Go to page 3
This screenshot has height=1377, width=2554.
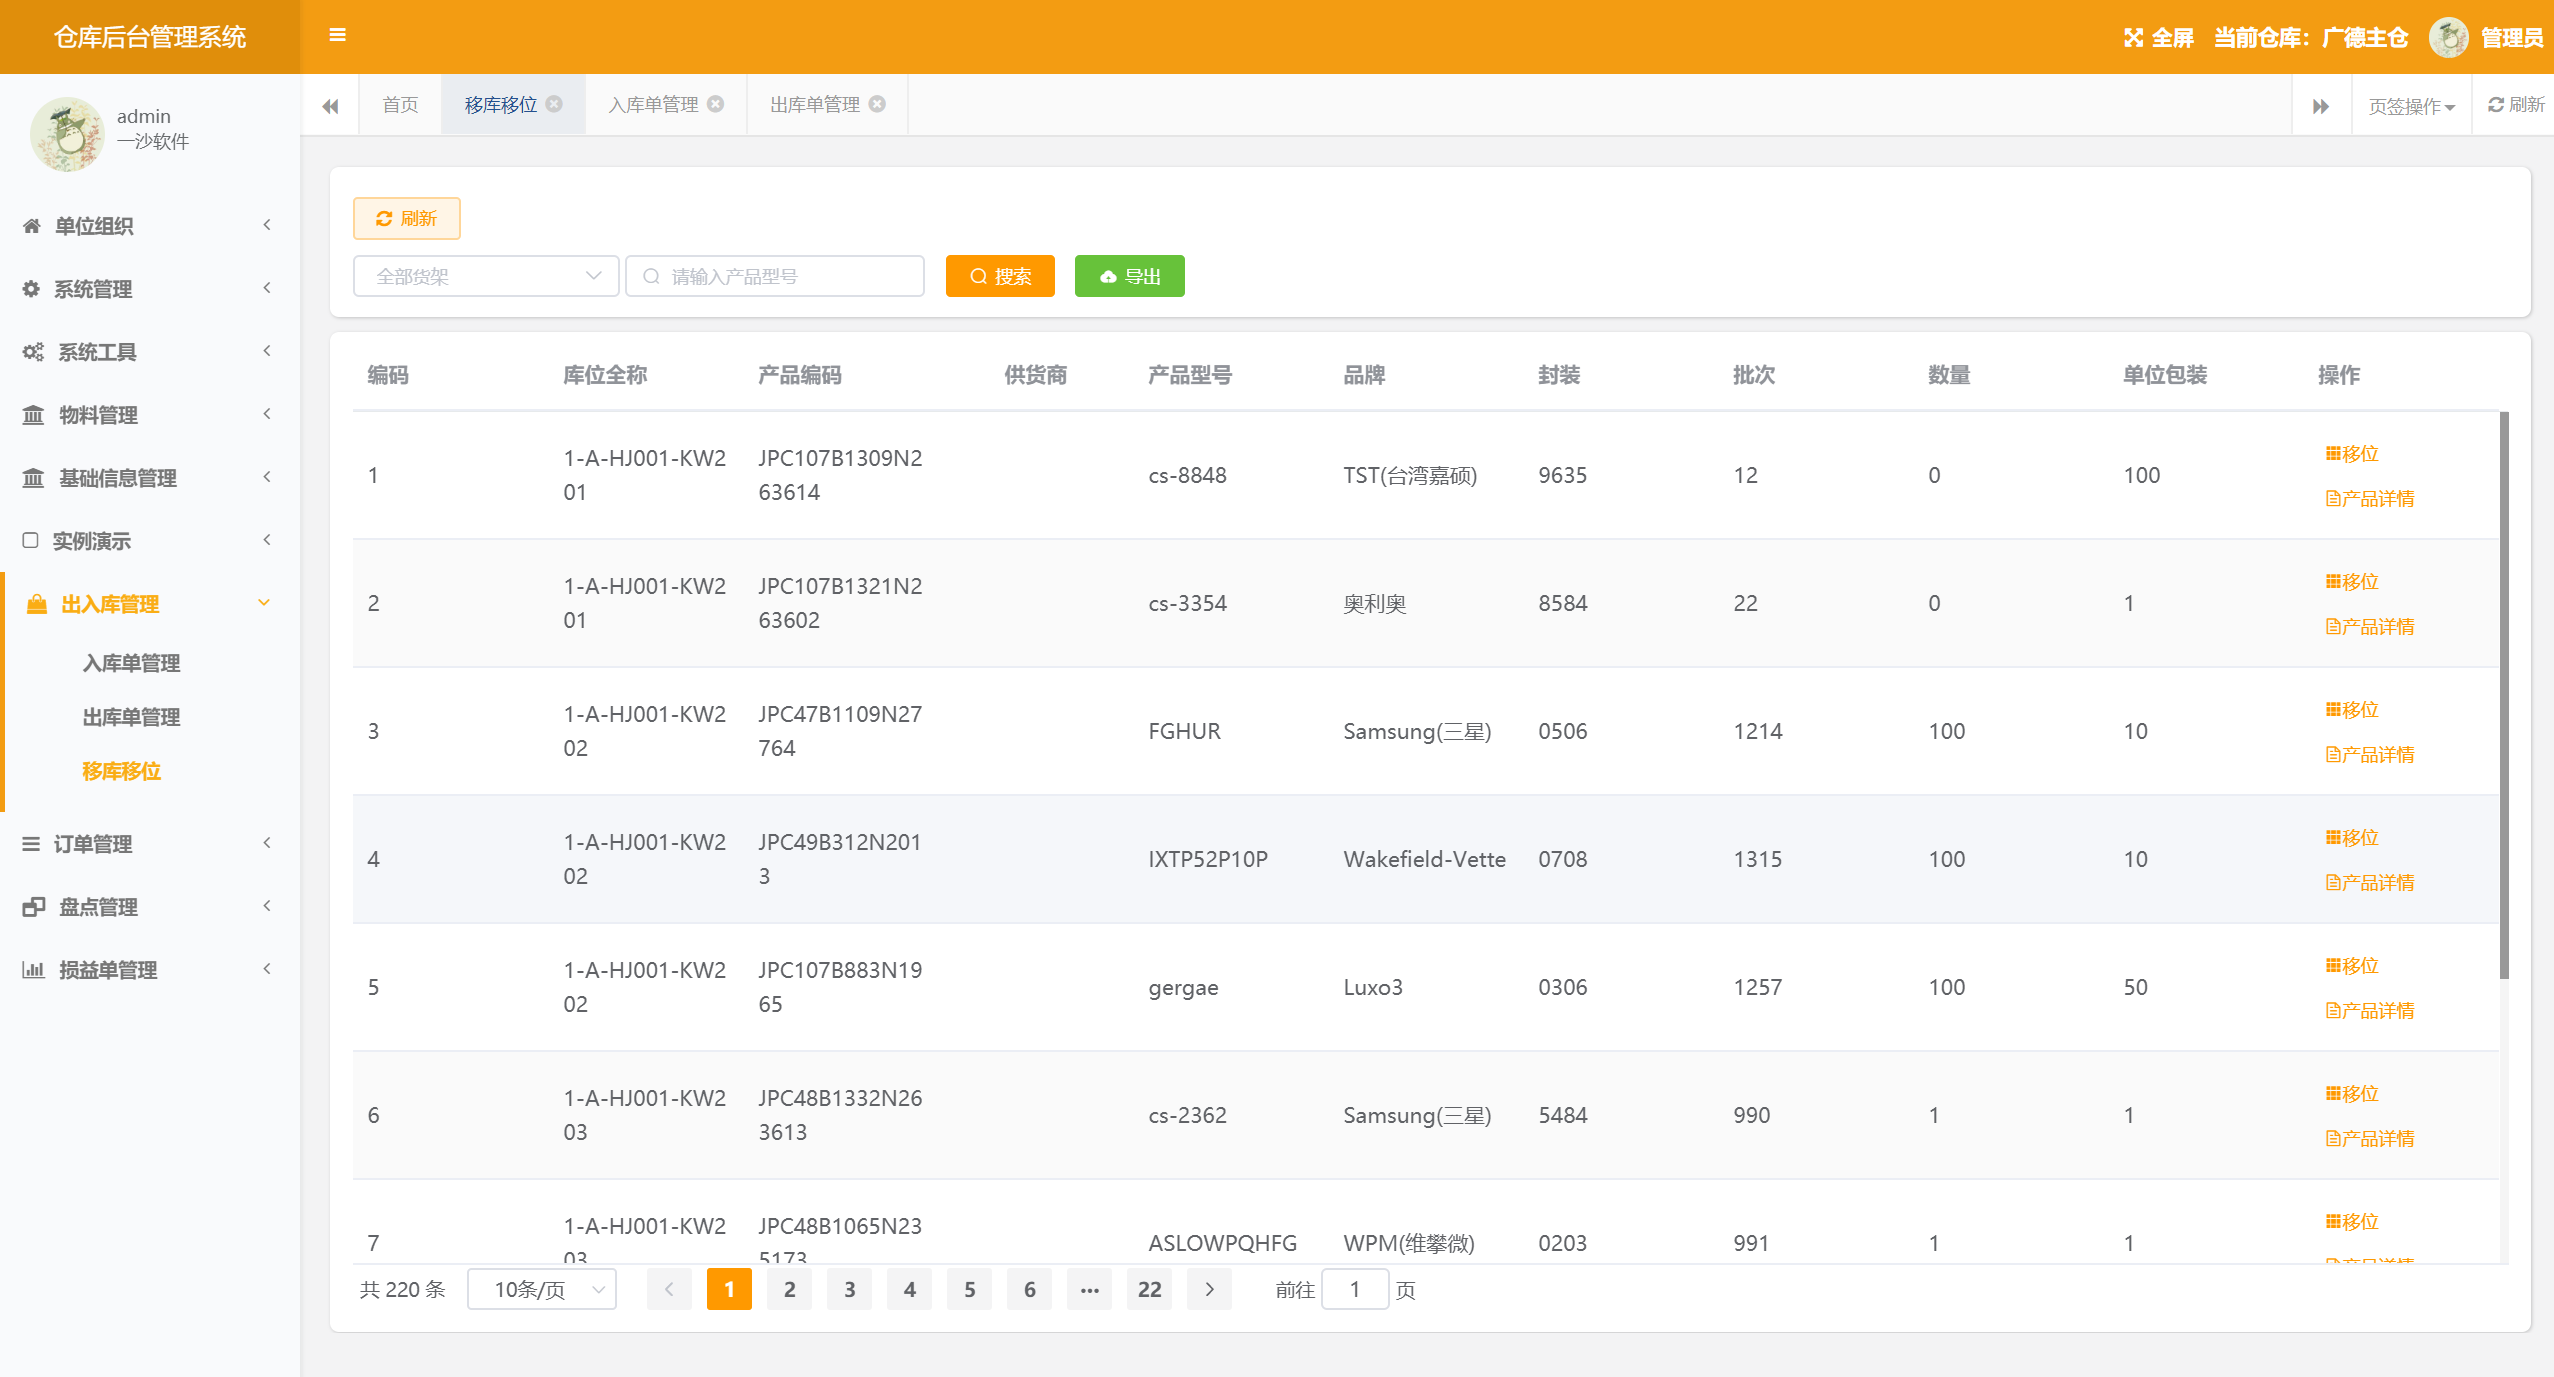point(849,1289)
